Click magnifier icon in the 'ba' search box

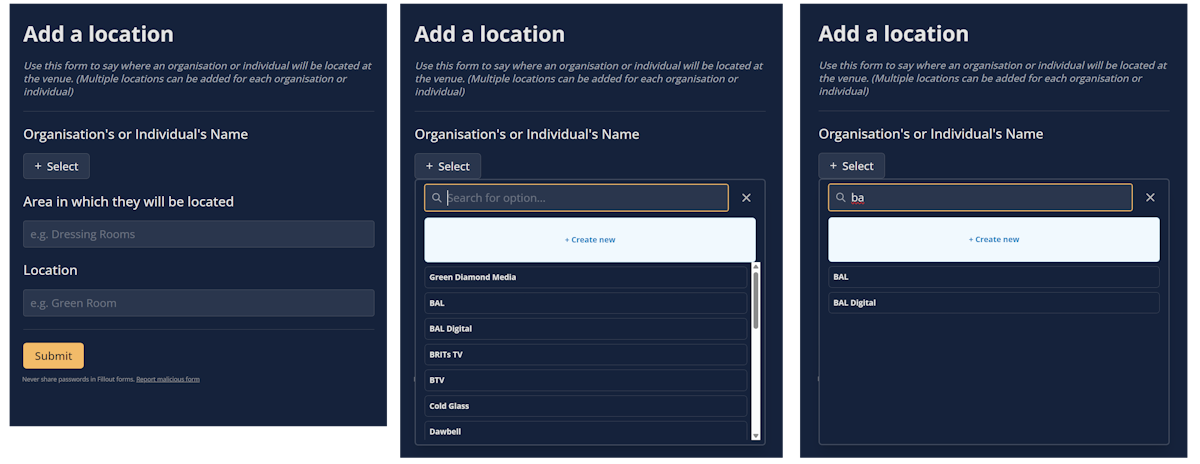tap(840, 198)
